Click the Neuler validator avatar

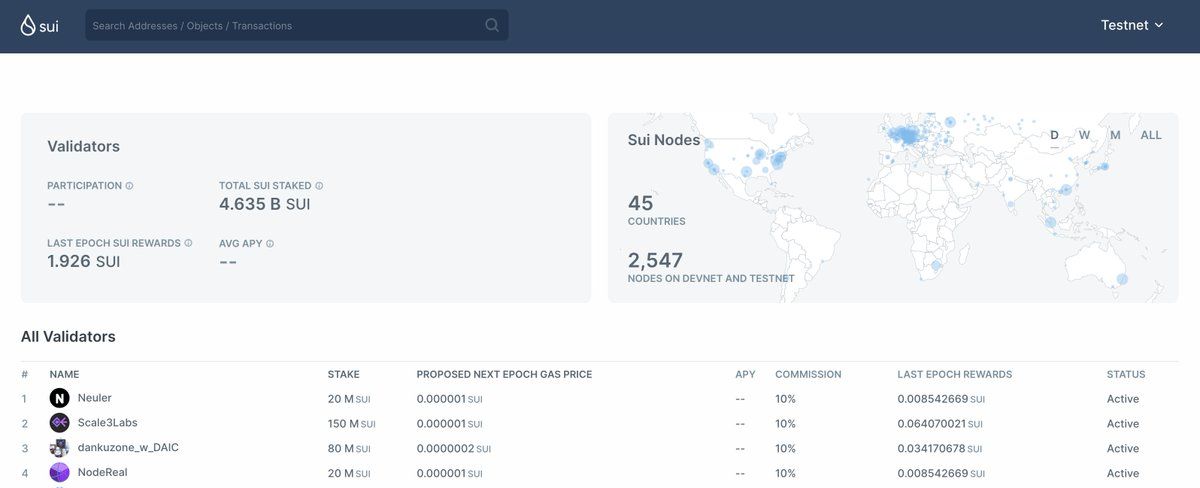60,398
